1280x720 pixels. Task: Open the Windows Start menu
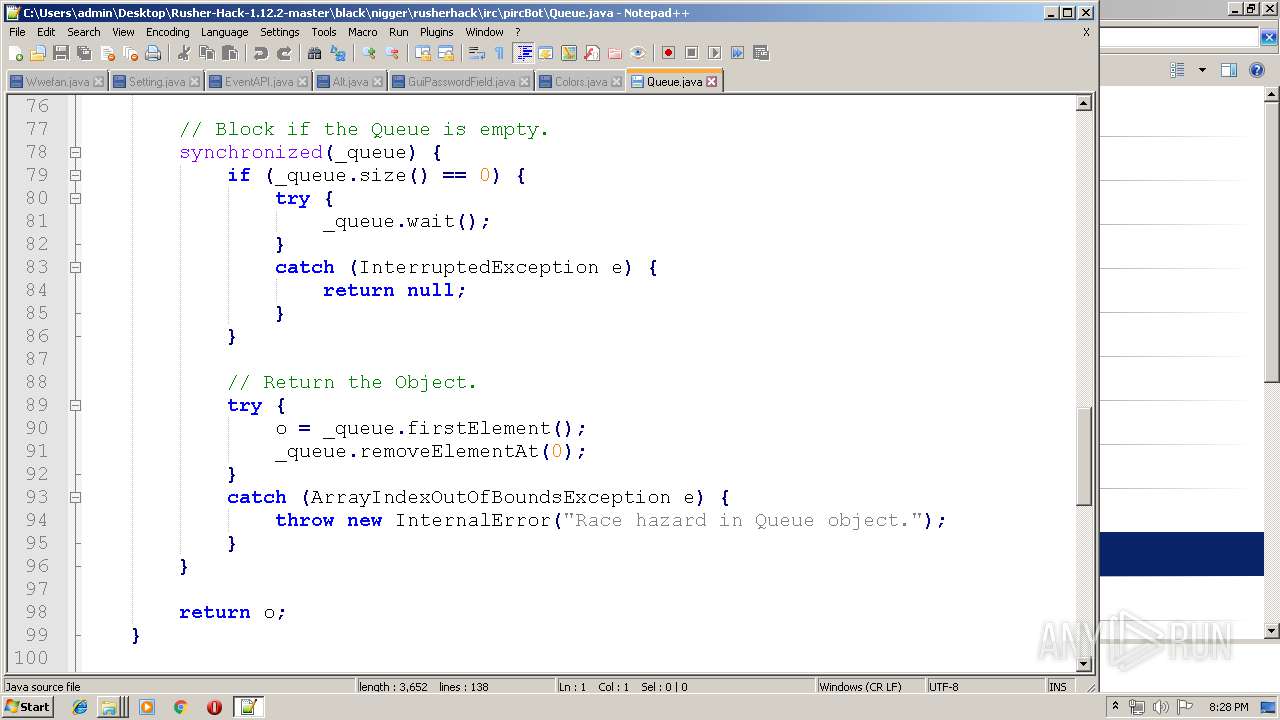pyautogui.click(x=28, y=707)
